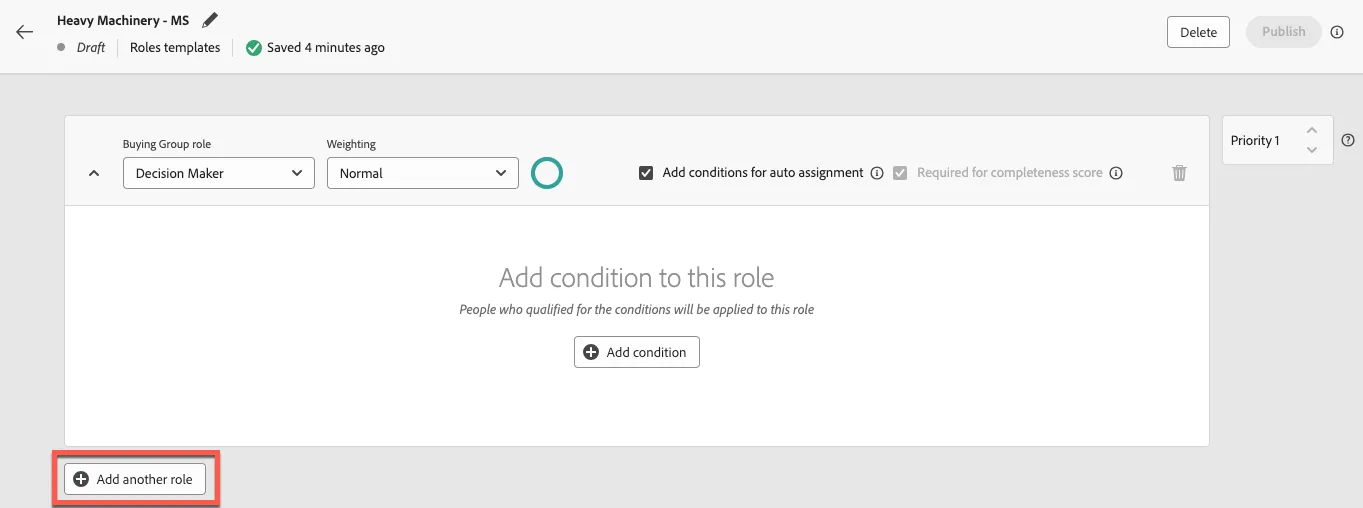Click the Publish button
Image resolution: width=1363 pixels, height=508 pixels.
tap(1284, 32)
